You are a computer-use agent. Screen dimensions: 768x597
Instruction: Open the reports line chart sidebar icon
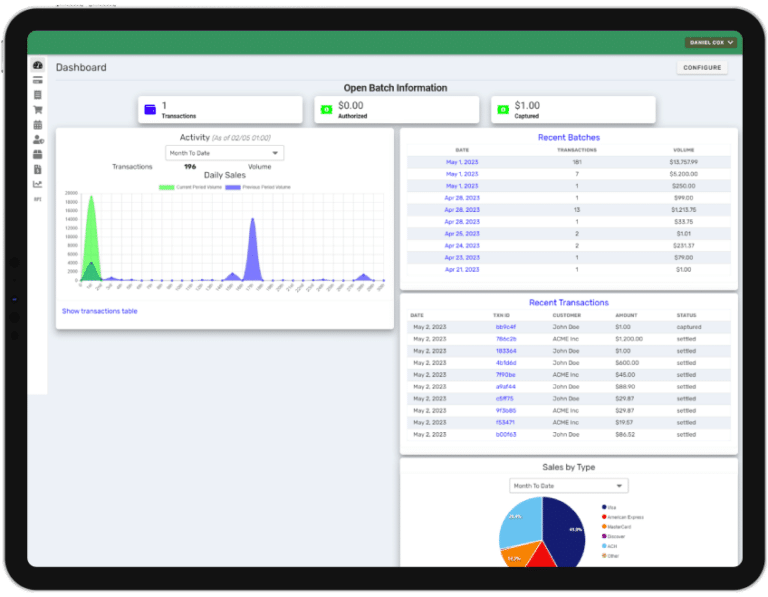[x=38, y=184]
